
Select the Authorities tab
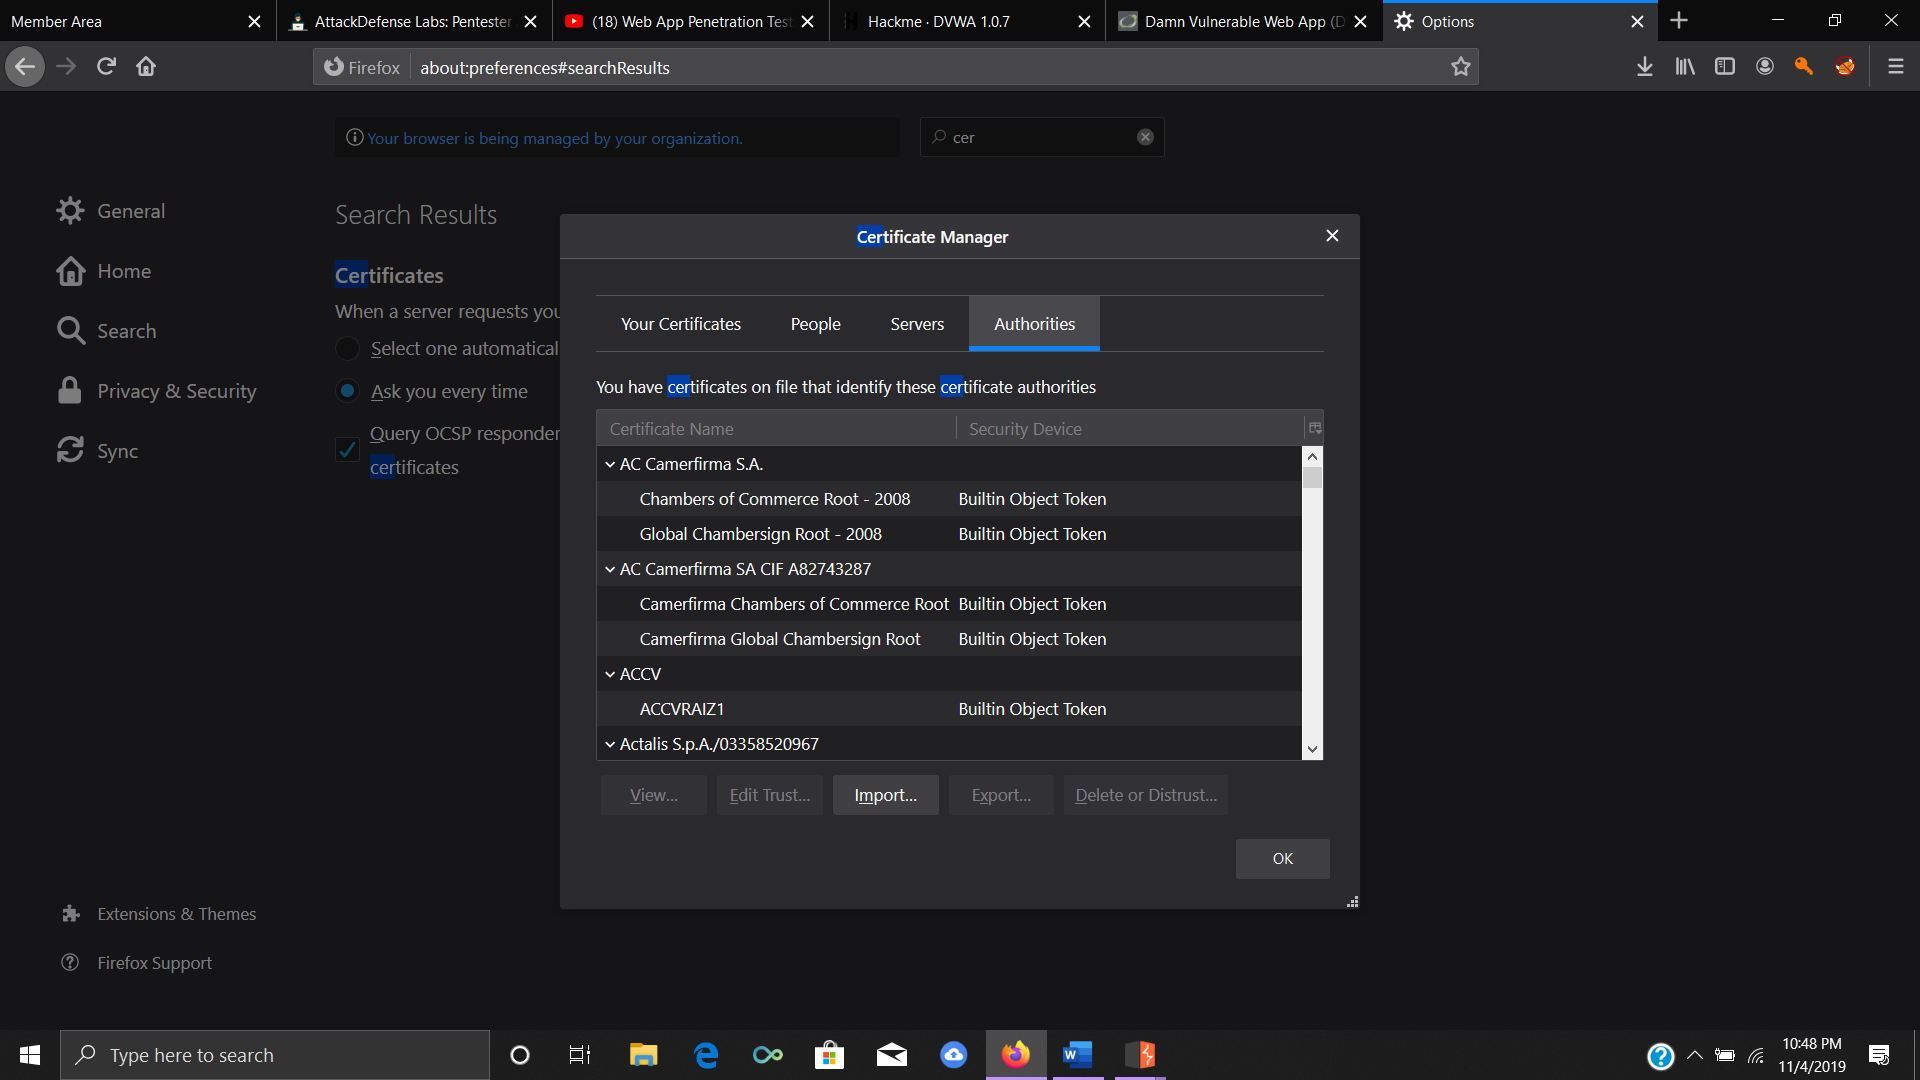[1034, 324]
